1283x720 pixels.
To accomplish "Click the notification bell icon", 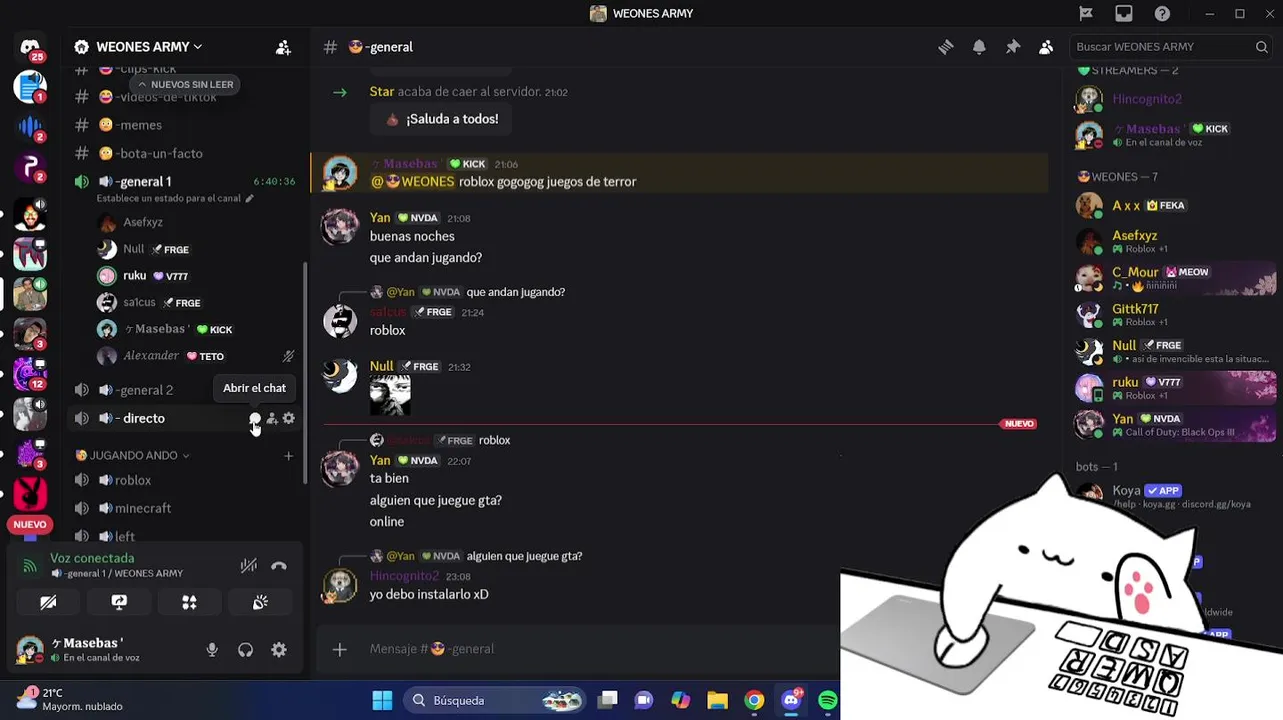I will [x=979, y=47].
